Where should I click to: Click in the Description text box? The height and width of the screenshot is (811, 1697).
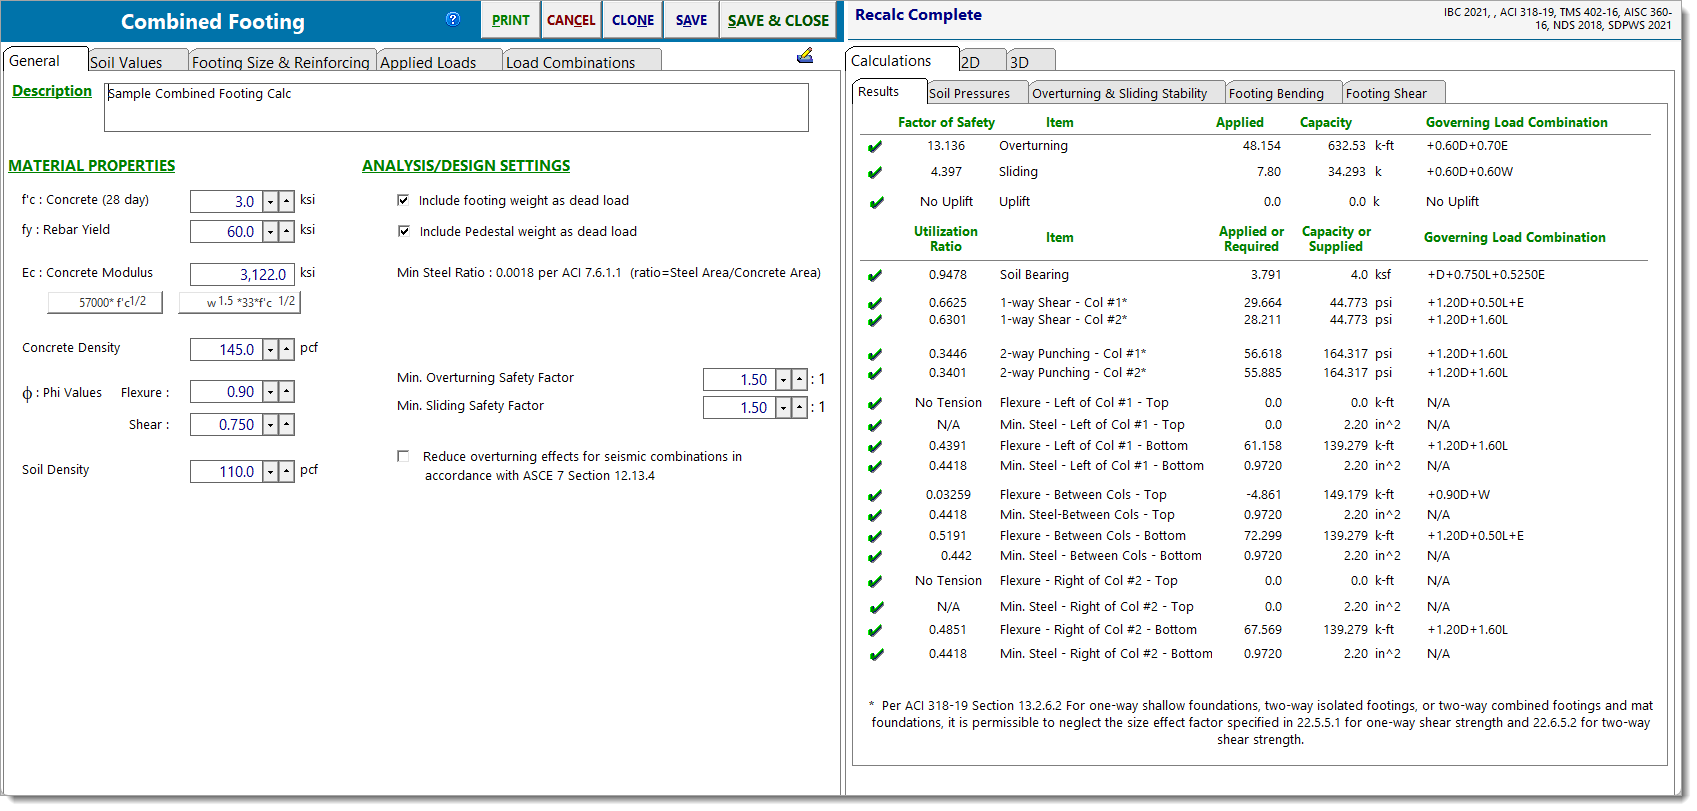[x=455, y=107]
